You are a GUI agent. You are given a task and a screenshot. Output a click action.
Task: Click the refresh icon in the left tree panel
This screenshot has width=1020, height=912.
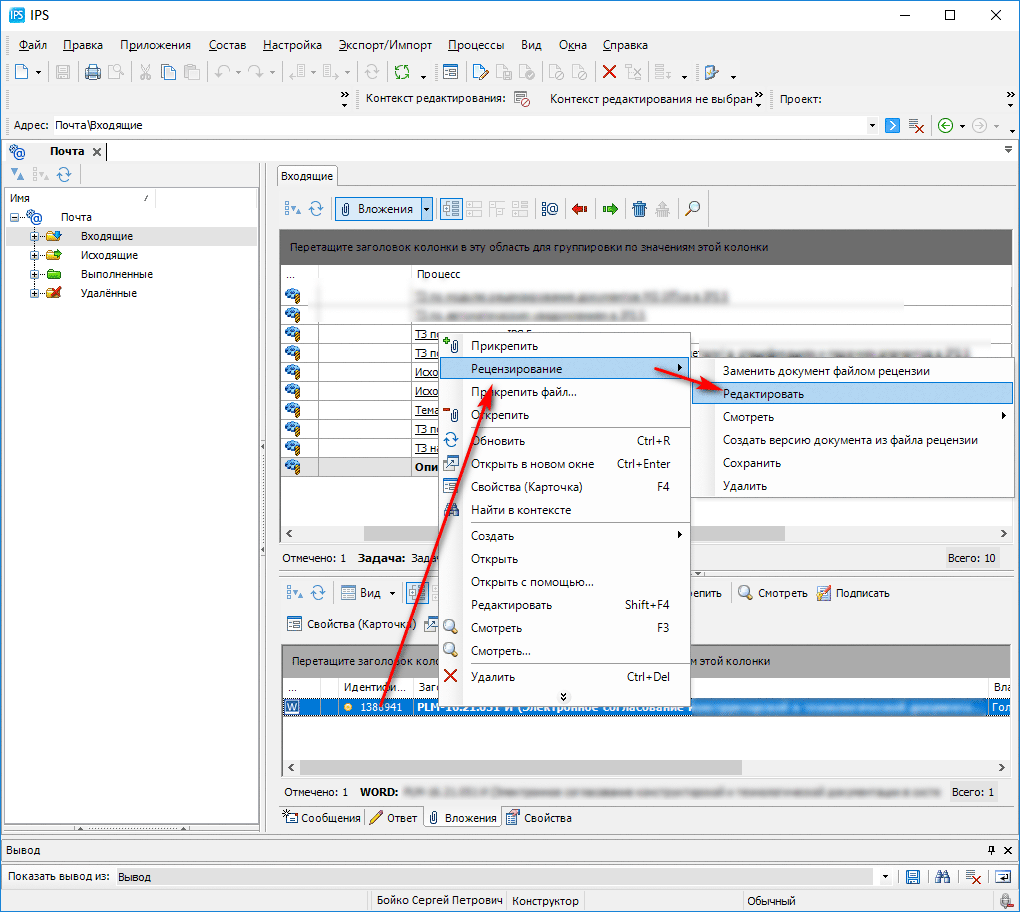coord(64,174)
